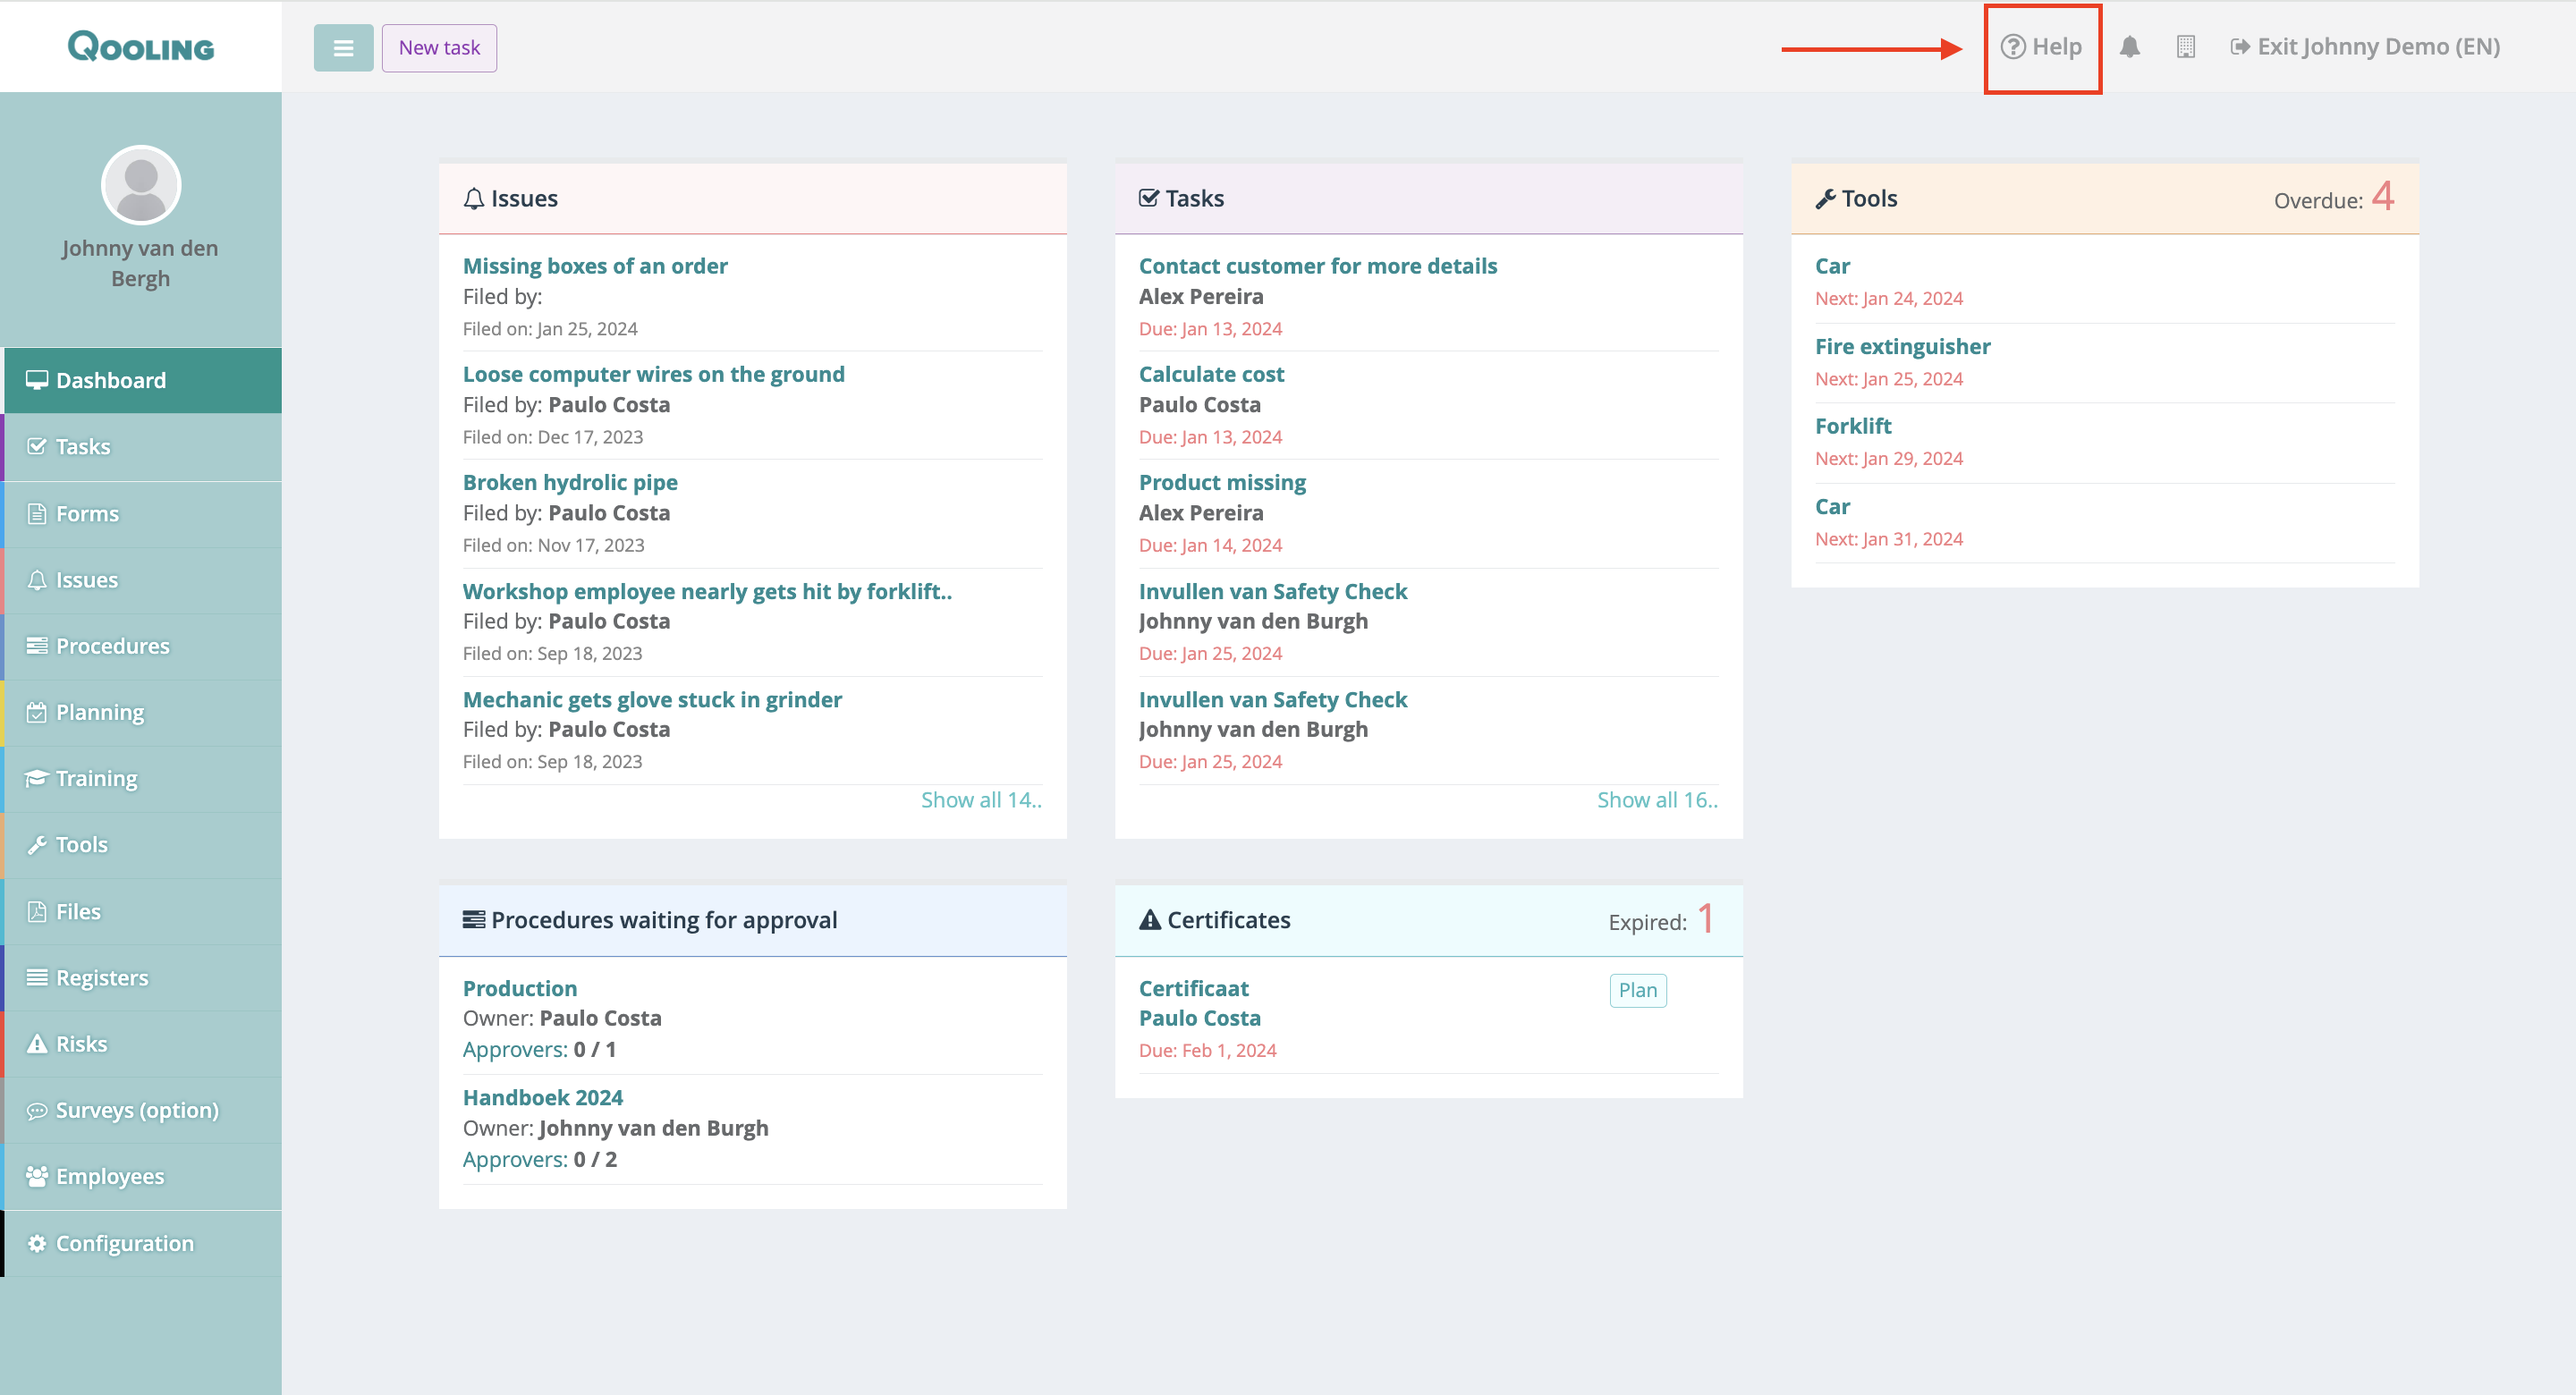This screenshot has width=2576, height=1395.
Task: Click the Risks warning triangle icon
Action: pyautogui.click(x=37, y=1044)
